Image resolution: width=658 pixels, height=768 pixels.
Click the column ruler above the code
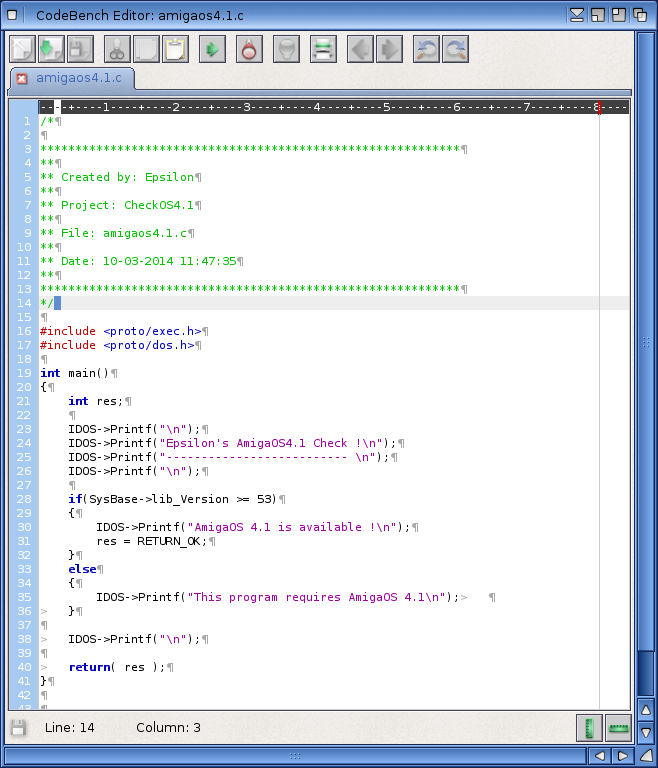pos(333,107)
